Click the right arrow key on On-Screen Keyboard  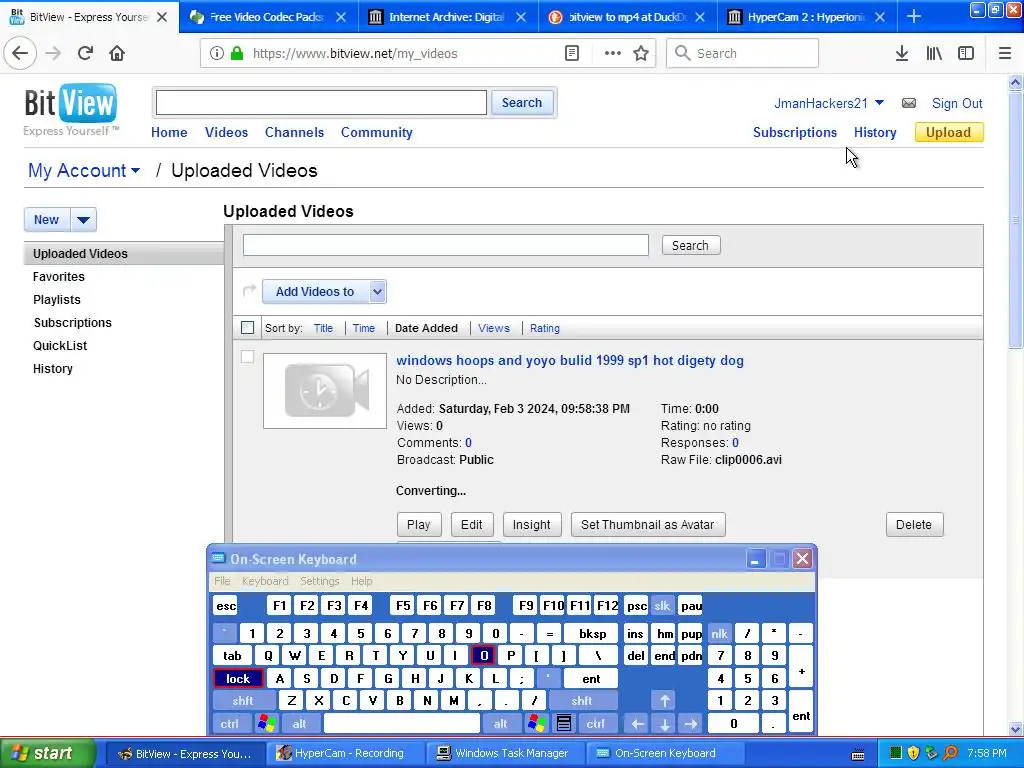[x=691, y=724]
